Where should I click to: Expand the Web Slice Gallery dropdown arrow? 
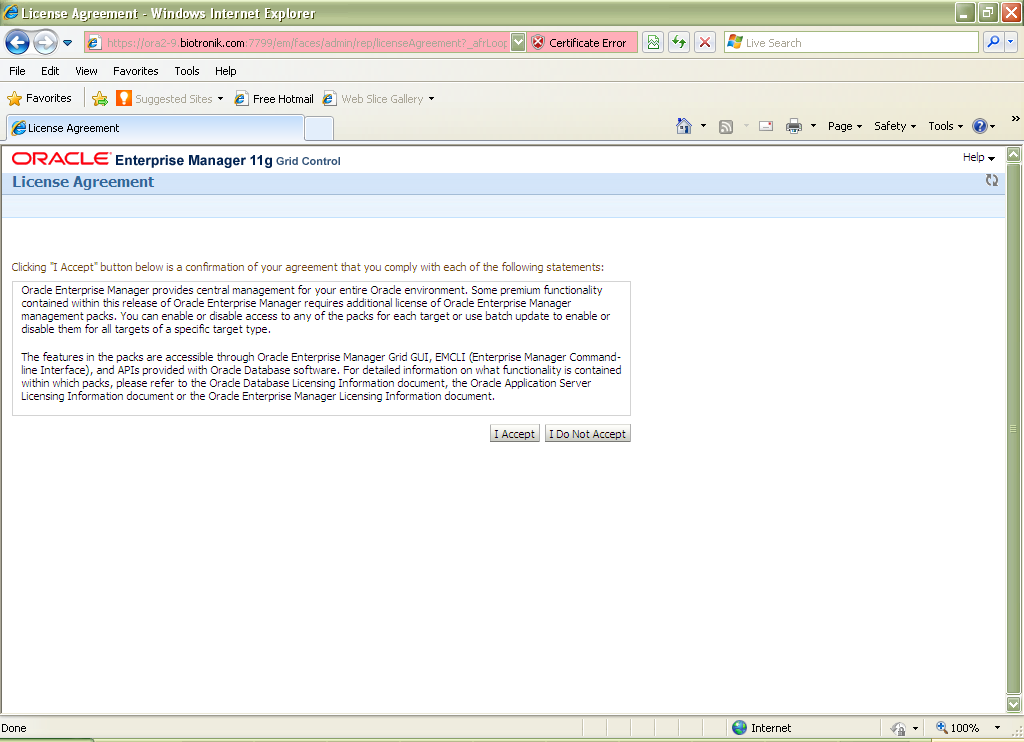(x=431, y=99)
